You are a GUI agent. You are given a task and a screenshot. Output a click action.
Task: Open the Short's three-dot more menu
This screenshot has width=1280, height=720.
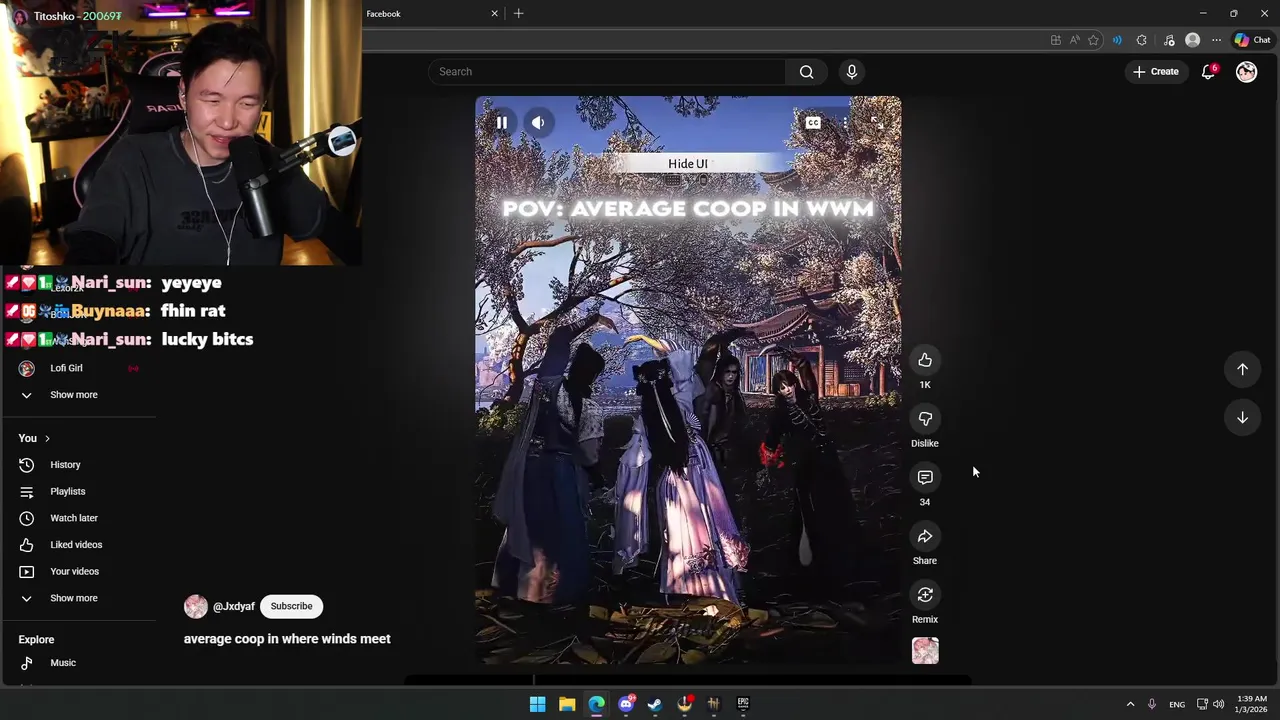[x=845, y=123]
